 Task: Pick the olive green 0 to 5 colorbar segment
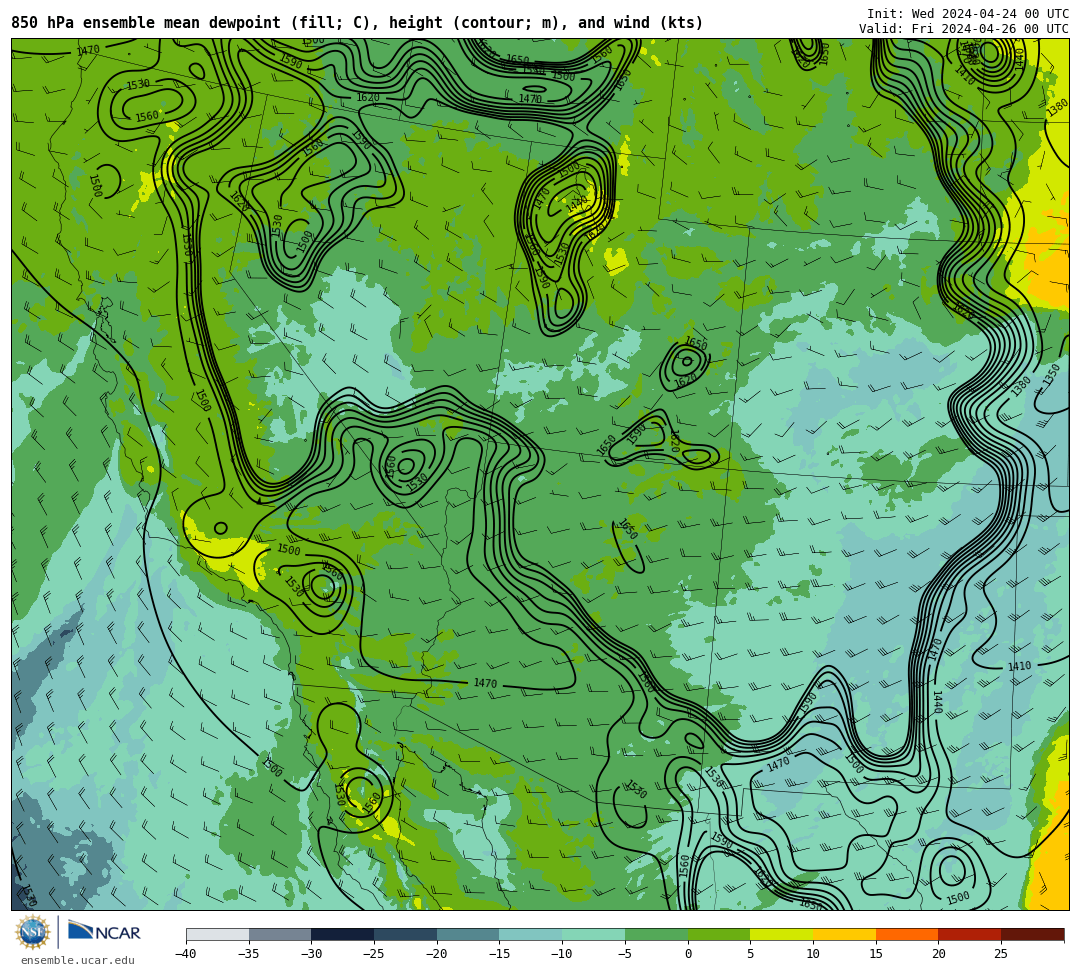pyautogui.click(x=718, y=934)
